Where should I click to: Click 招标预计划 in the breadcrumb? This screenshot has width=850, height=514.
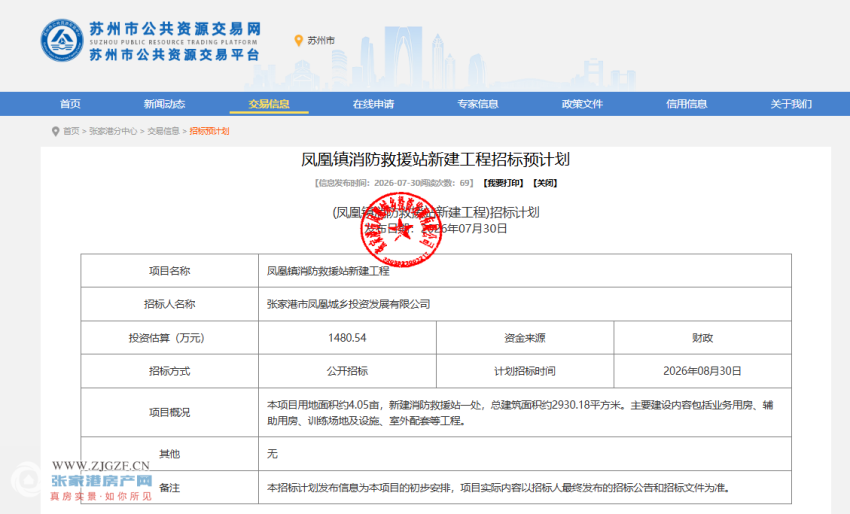click(209, 131)
